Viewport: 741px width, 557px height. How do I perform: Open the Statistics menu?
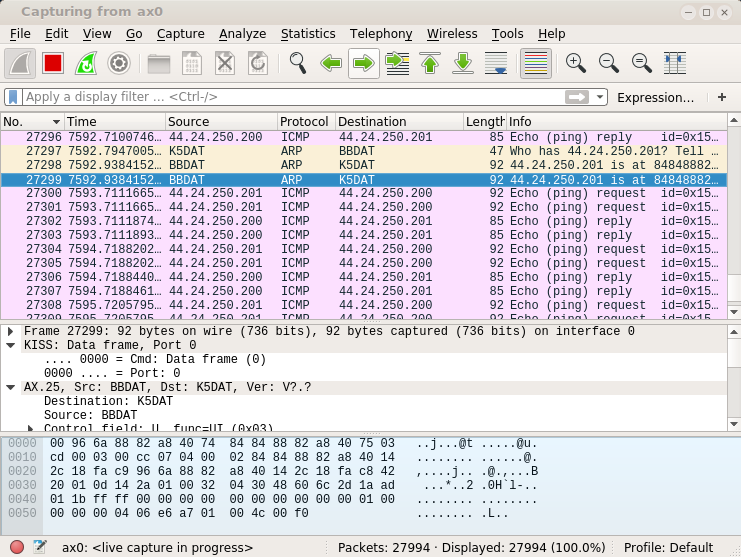tap(308, 34)
